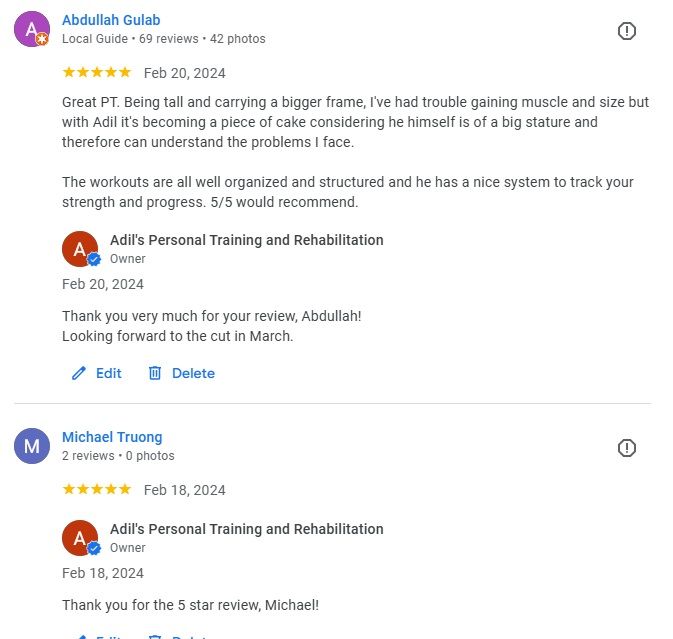Click the owner avatar in the Feb 18 reply
Screen dimensions: 673x639
coord(80,538)
